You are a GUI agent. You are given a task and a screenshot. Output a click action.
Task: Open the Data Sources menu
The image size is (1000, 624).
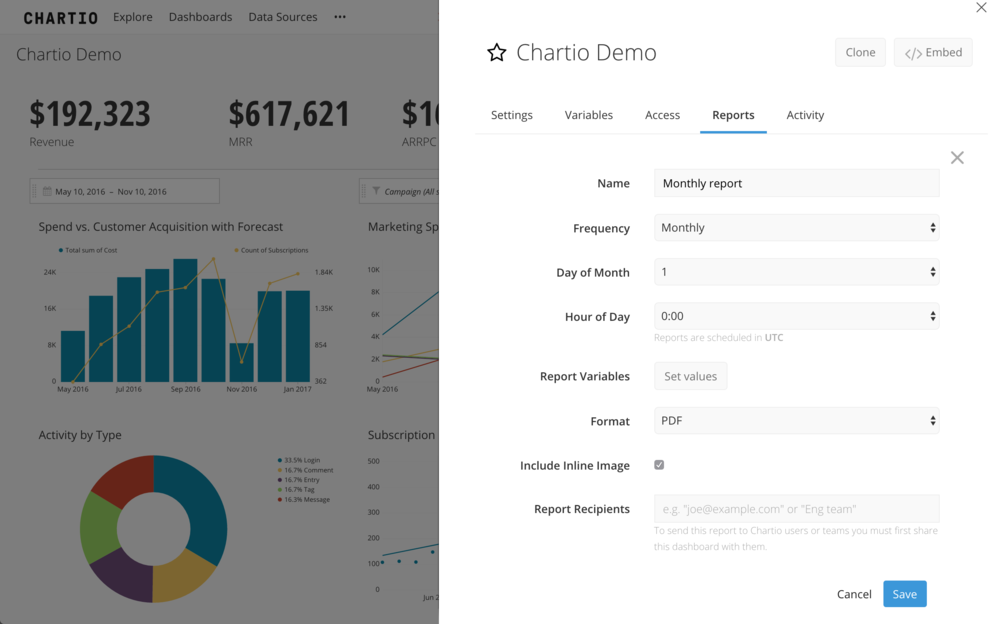283,17
